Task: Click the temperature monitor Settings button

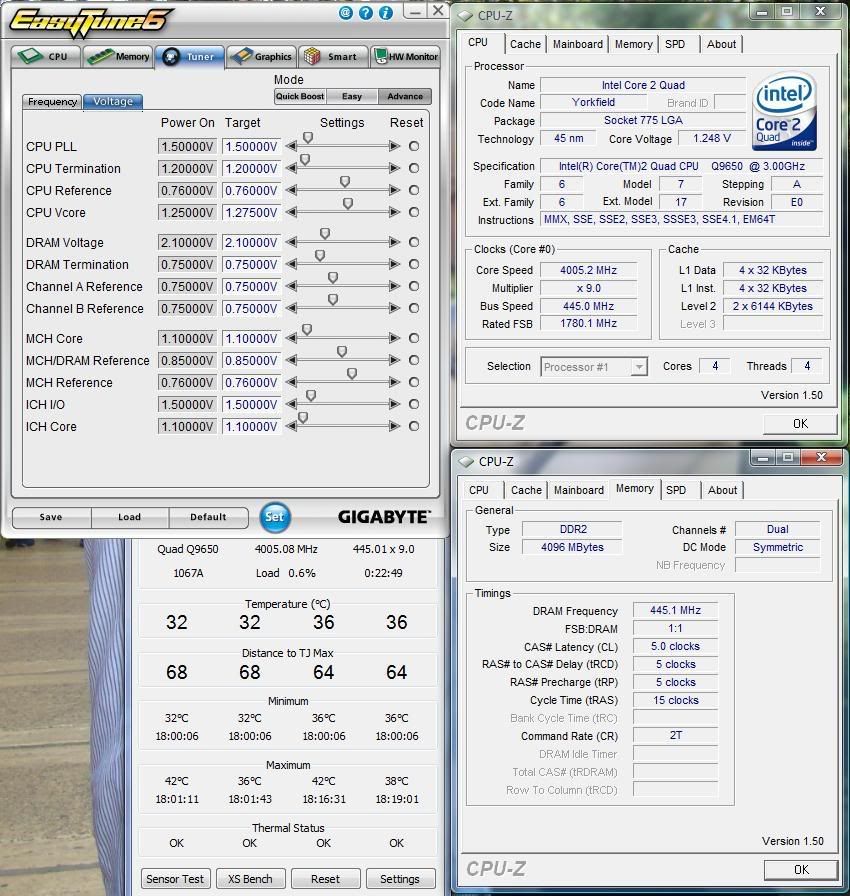Action: pos(400,879)
